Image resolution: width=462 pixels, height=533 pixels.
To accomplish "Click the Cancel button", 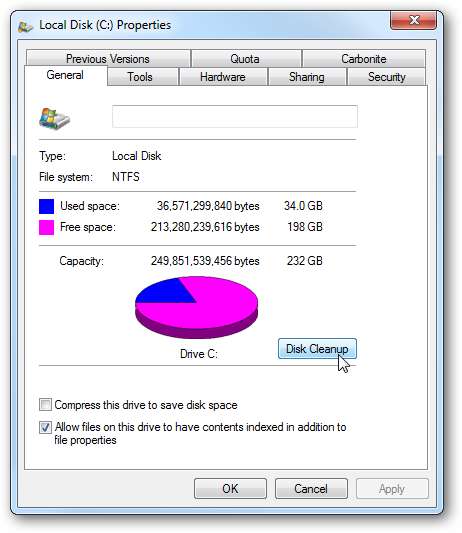I will click(x=311, y=489).
